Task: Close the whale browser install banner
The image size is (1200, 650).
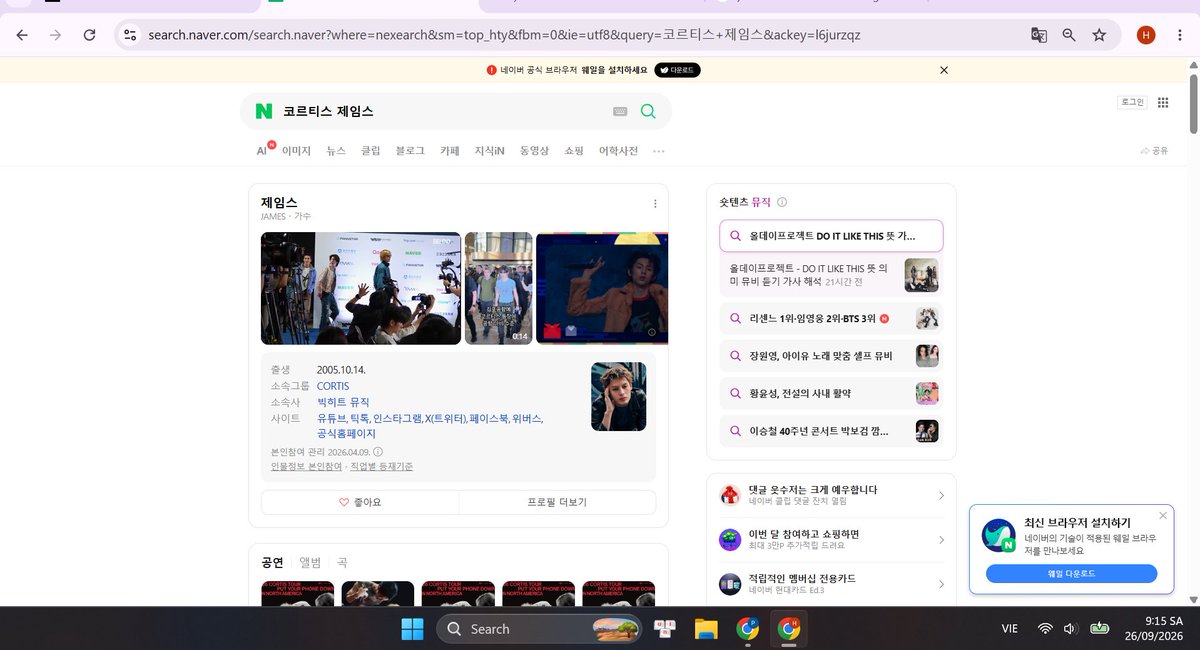Action: point(944,70)
